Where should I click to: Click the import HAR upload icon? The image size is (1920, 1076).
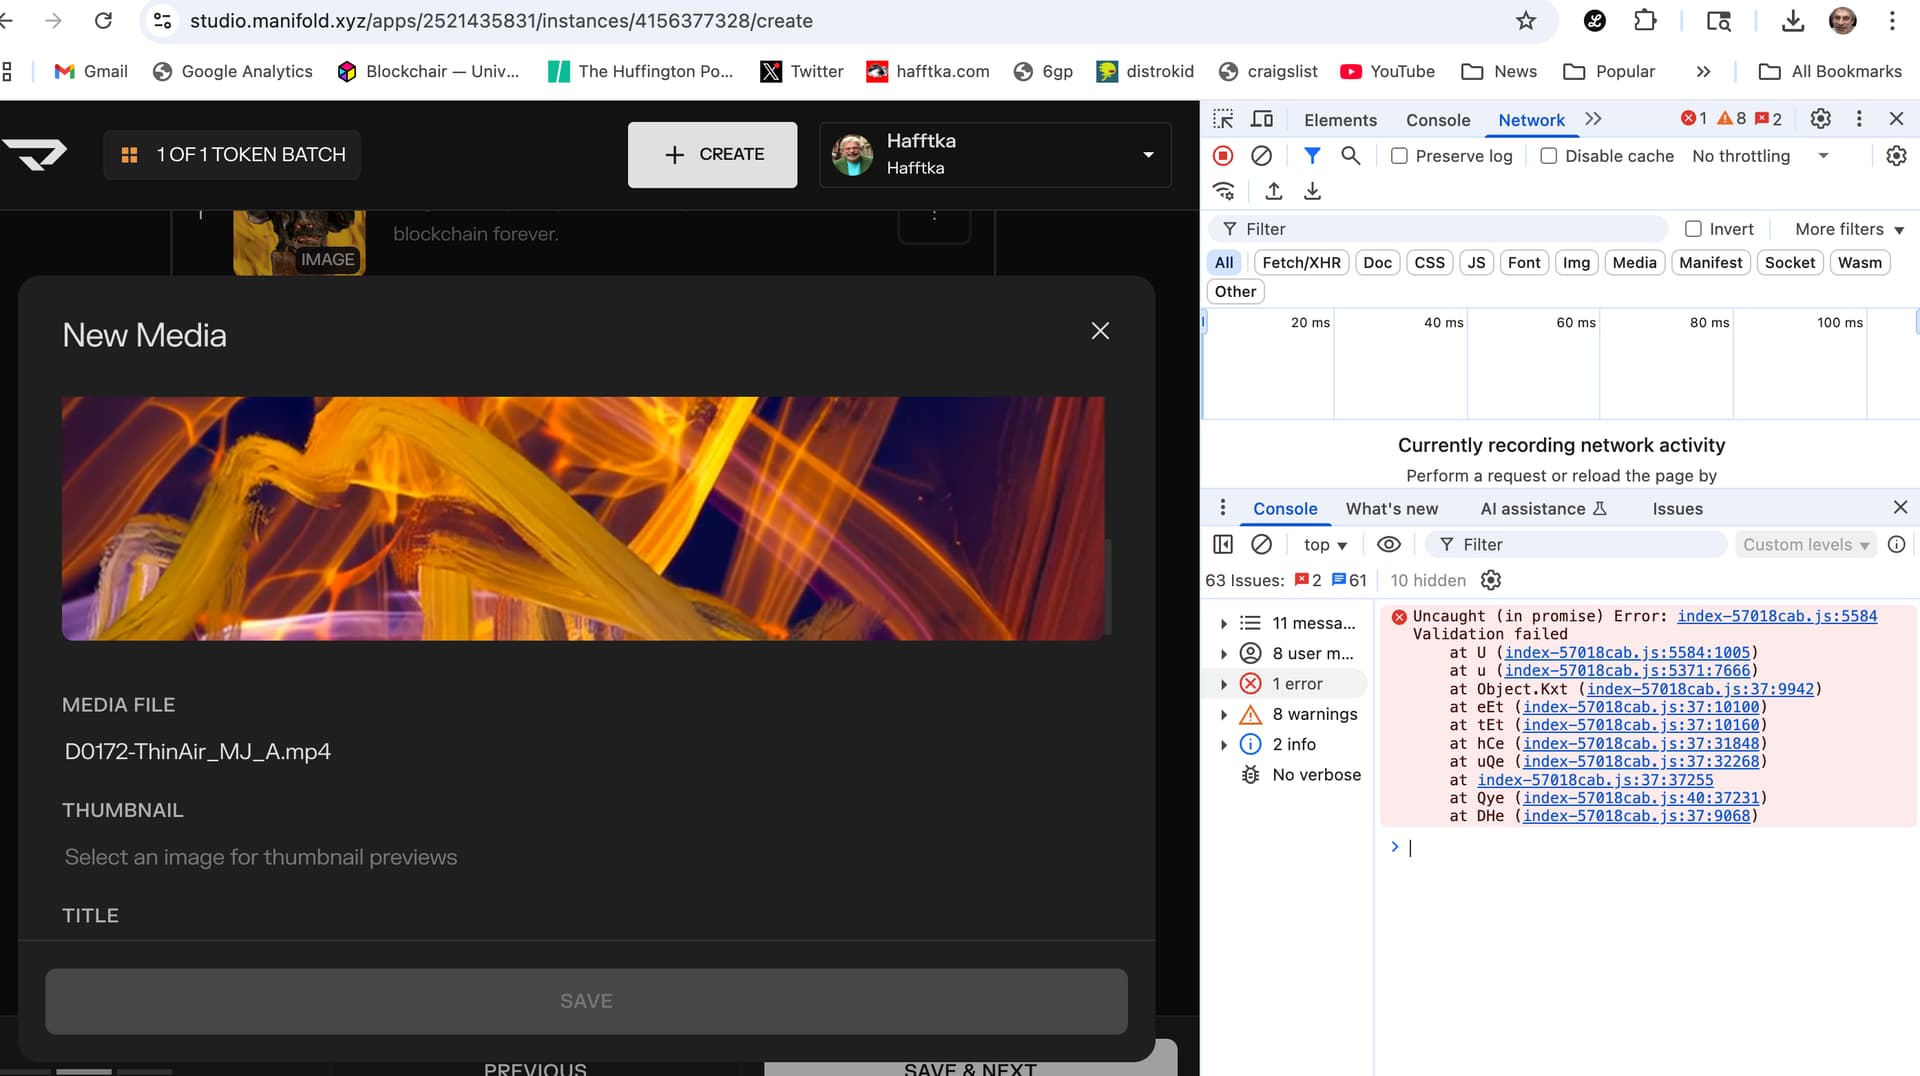coord(1274,191)
